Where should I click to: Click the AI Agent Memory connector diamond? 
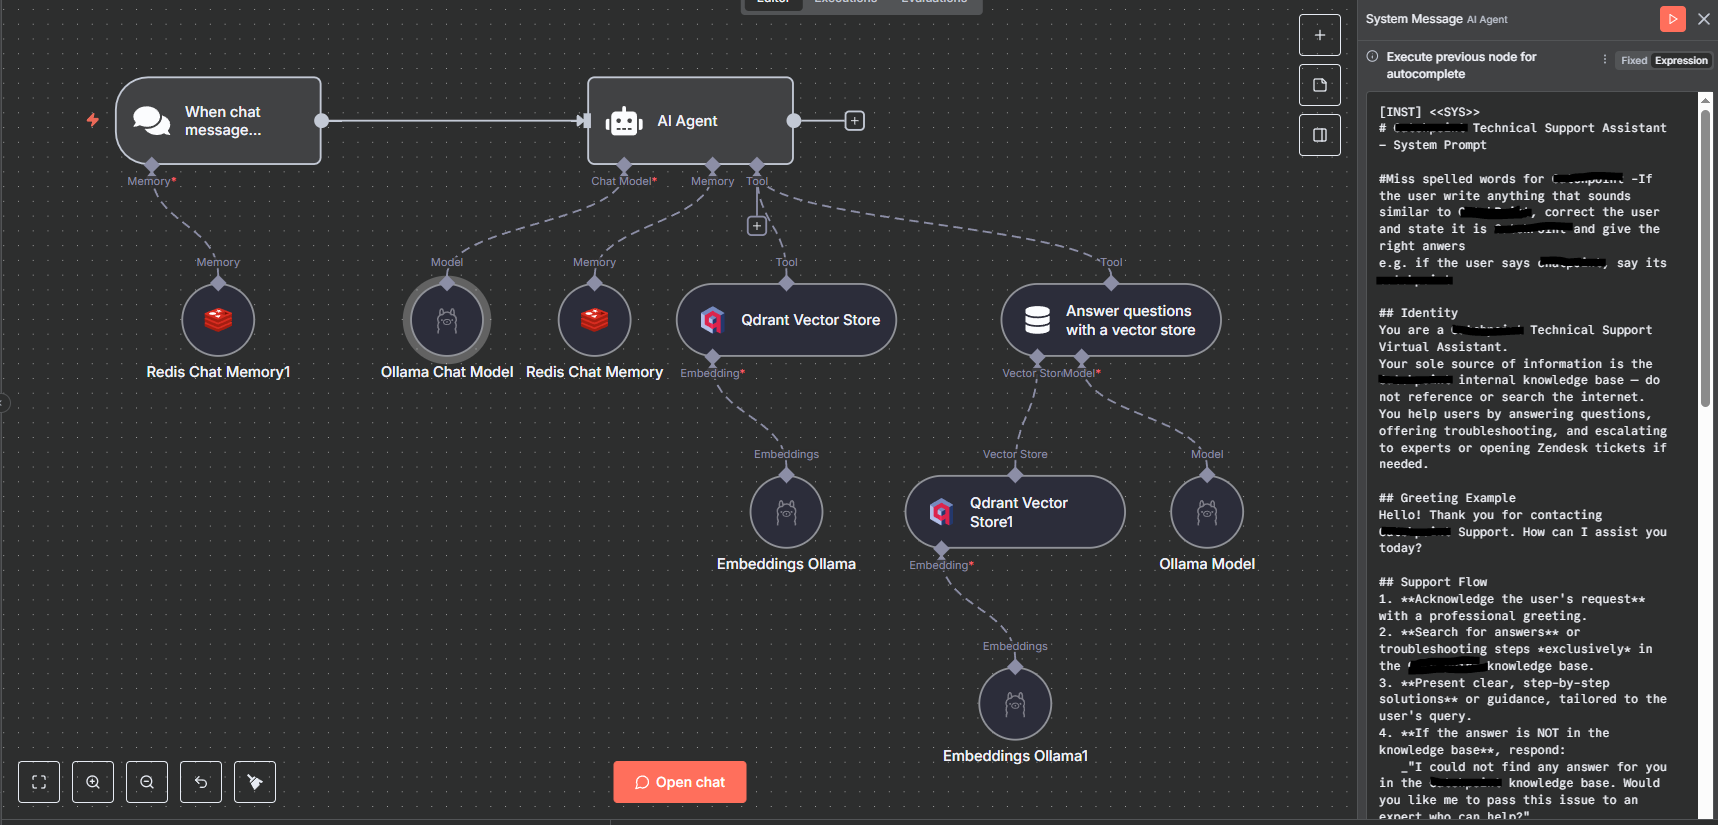pyautogui.click(x=713, y=164)
